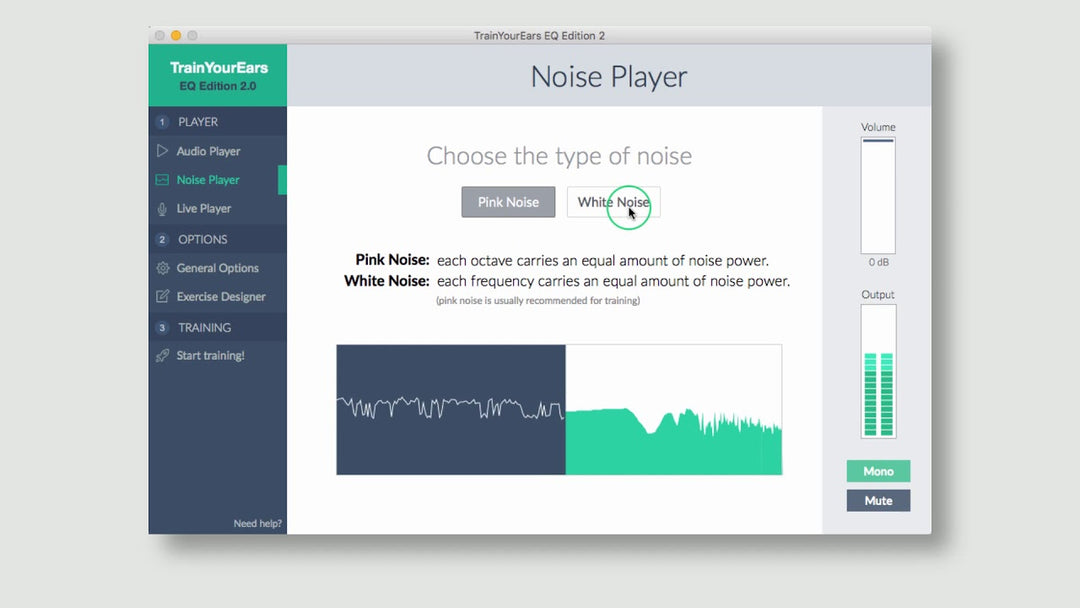Click the Output level meter
Image resolution: width=1080 pixels, height=608 pixels.
pos(878,371)
